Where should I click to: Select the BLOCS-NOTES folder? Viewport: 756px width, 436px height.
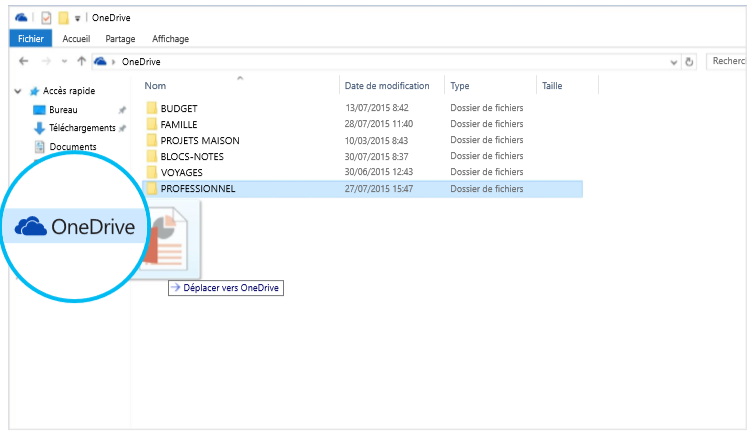[x=192, y=156]
